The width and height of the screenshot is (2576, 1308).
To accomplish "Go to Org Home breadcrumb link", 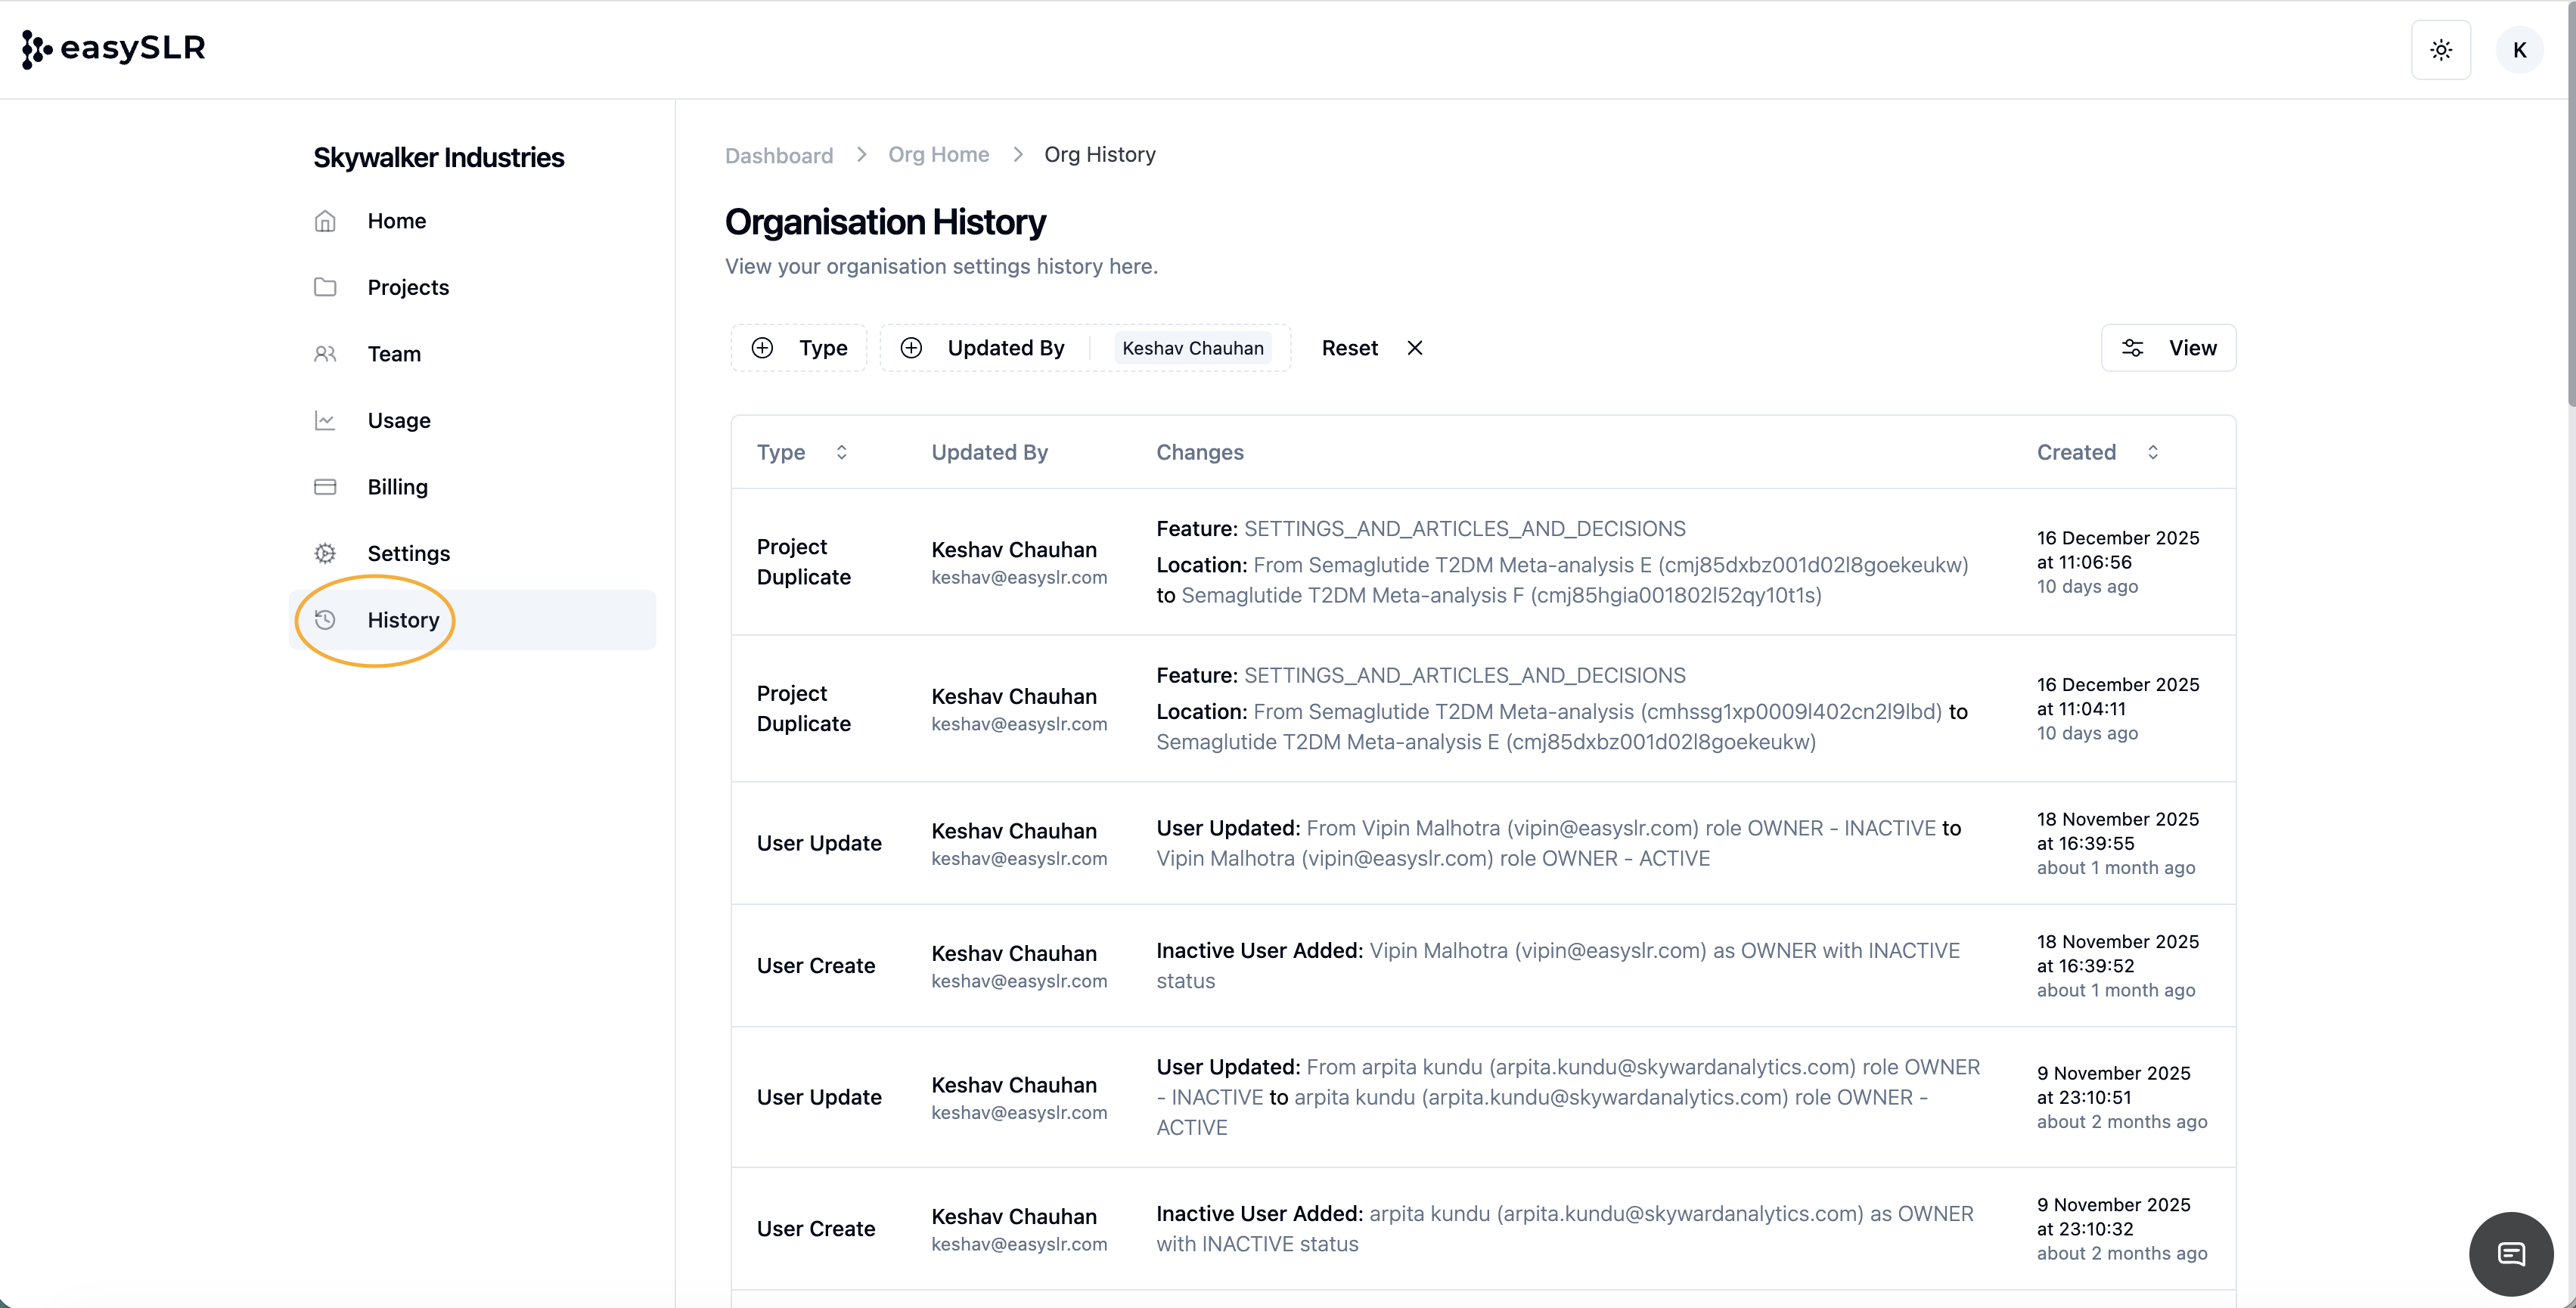I will tap(938, 154).
